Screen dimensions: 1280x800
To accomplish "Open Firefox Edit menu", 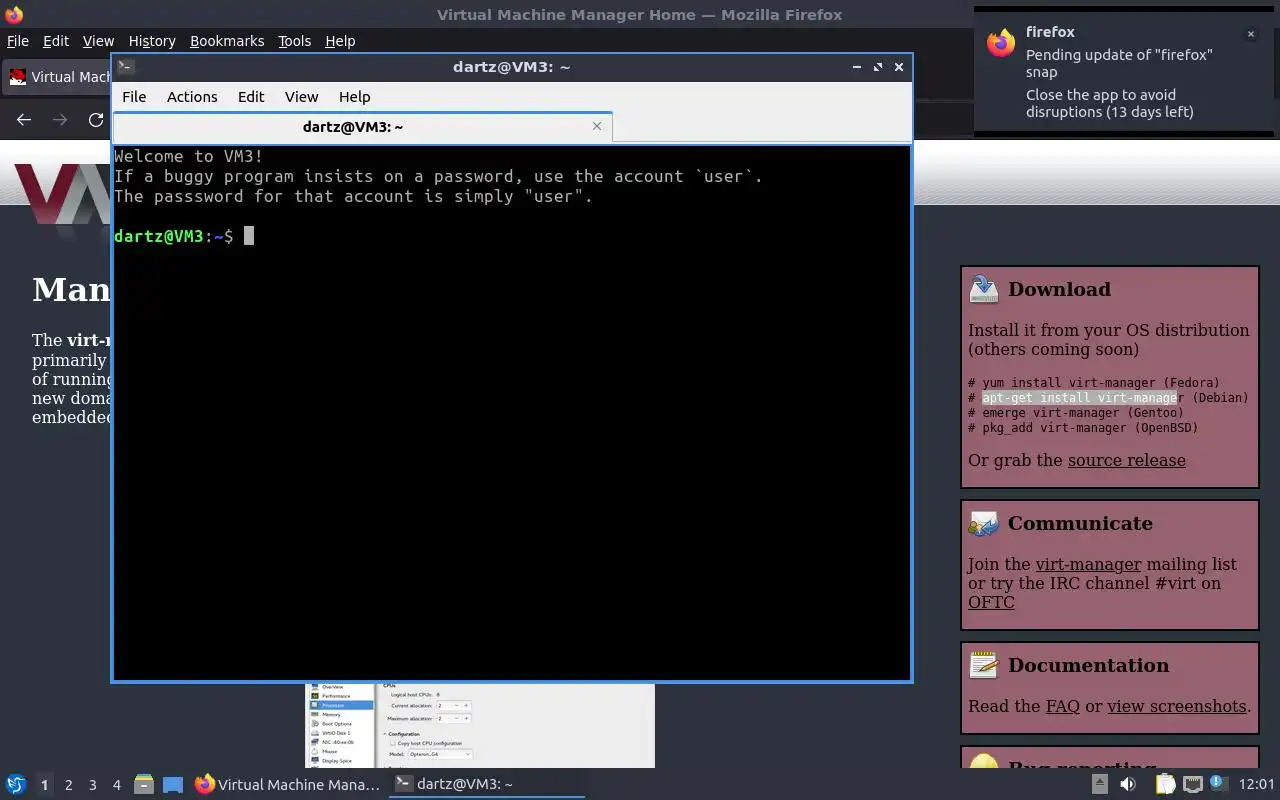I will click(56, 41).
